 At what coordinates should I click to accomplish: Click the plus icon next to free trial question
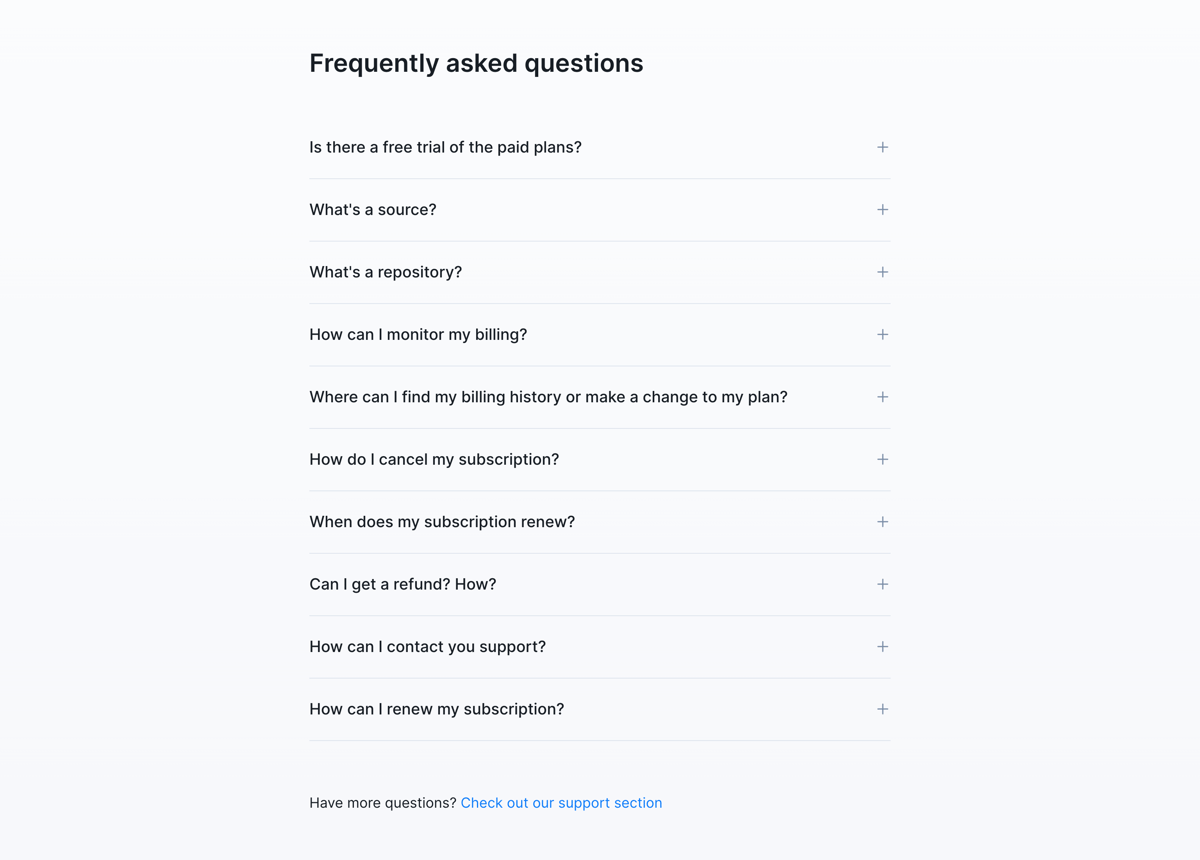[882, 147]
